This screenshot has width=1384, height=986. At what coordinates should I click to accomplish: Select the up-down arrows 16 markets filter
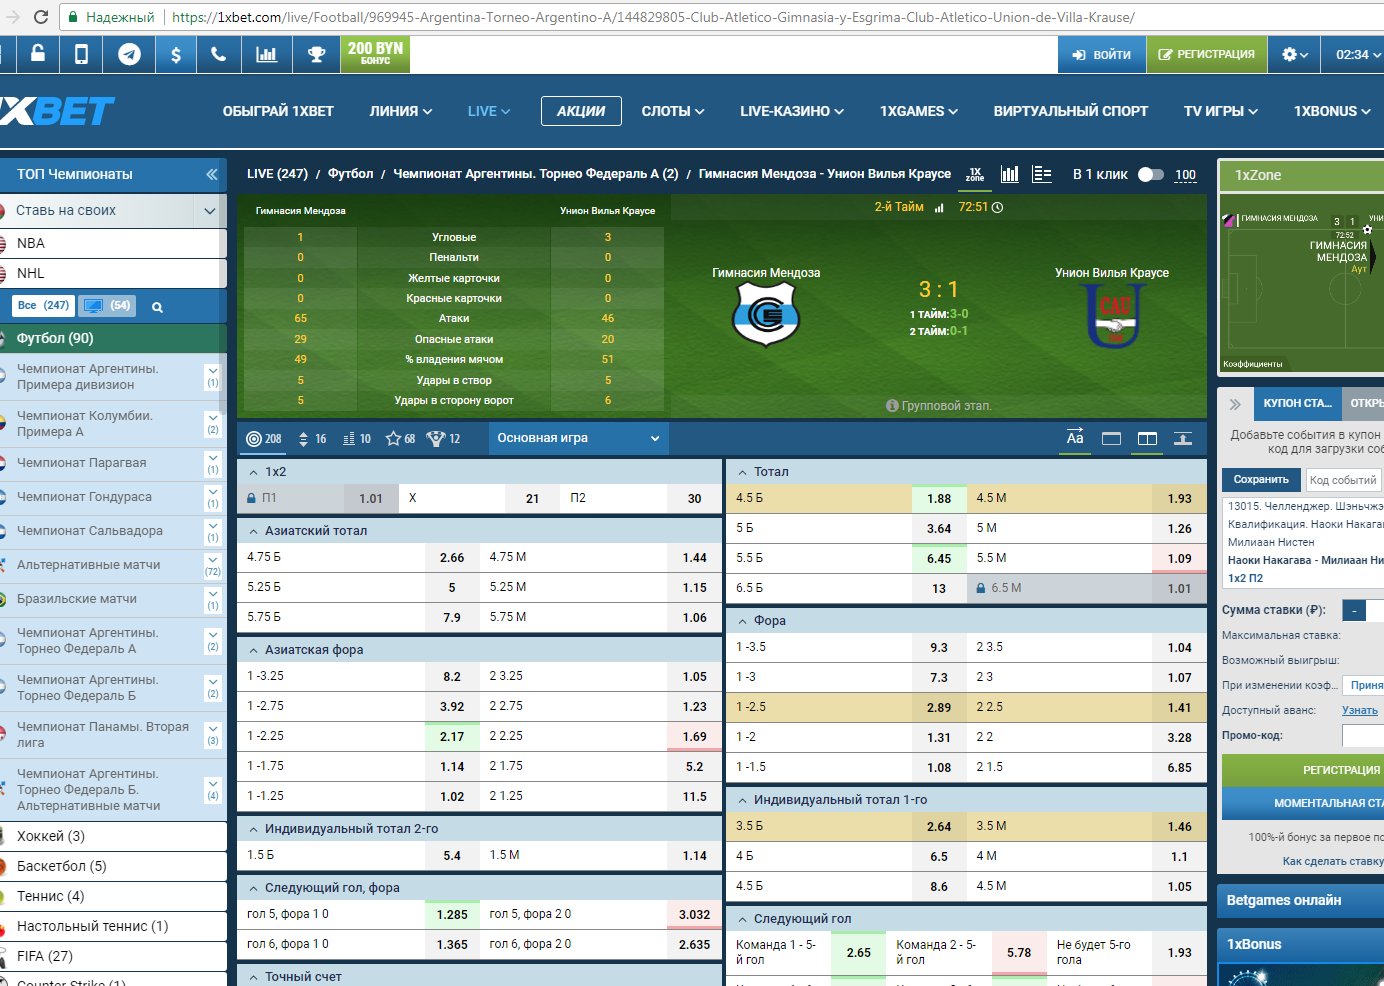click(312, 439)
